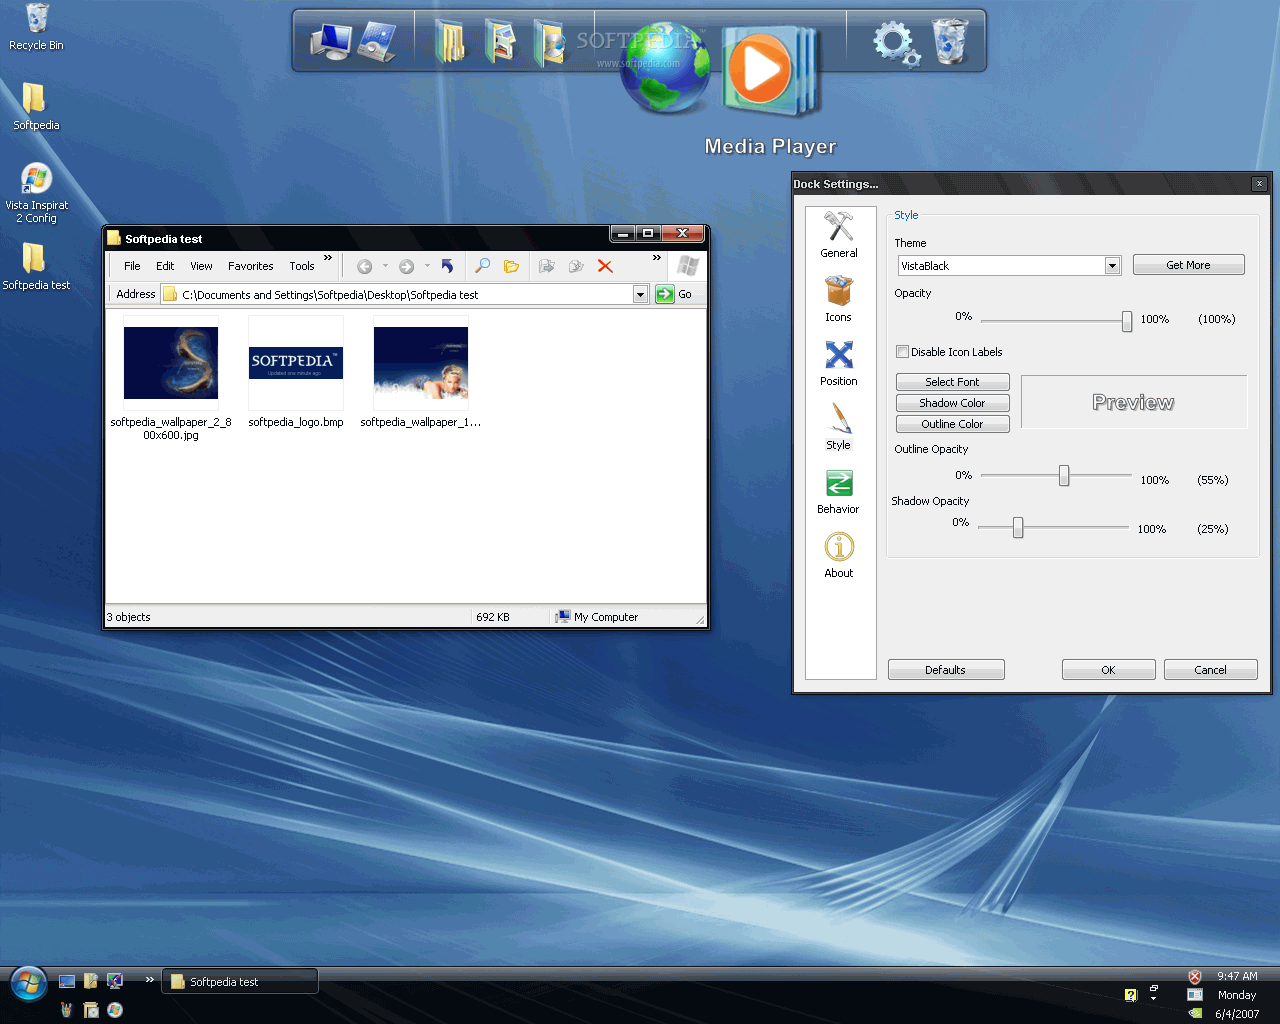This screenshot has height=1024, width=1280.
Task: Click OK in Dock Settings
Action: [1108, 670]
